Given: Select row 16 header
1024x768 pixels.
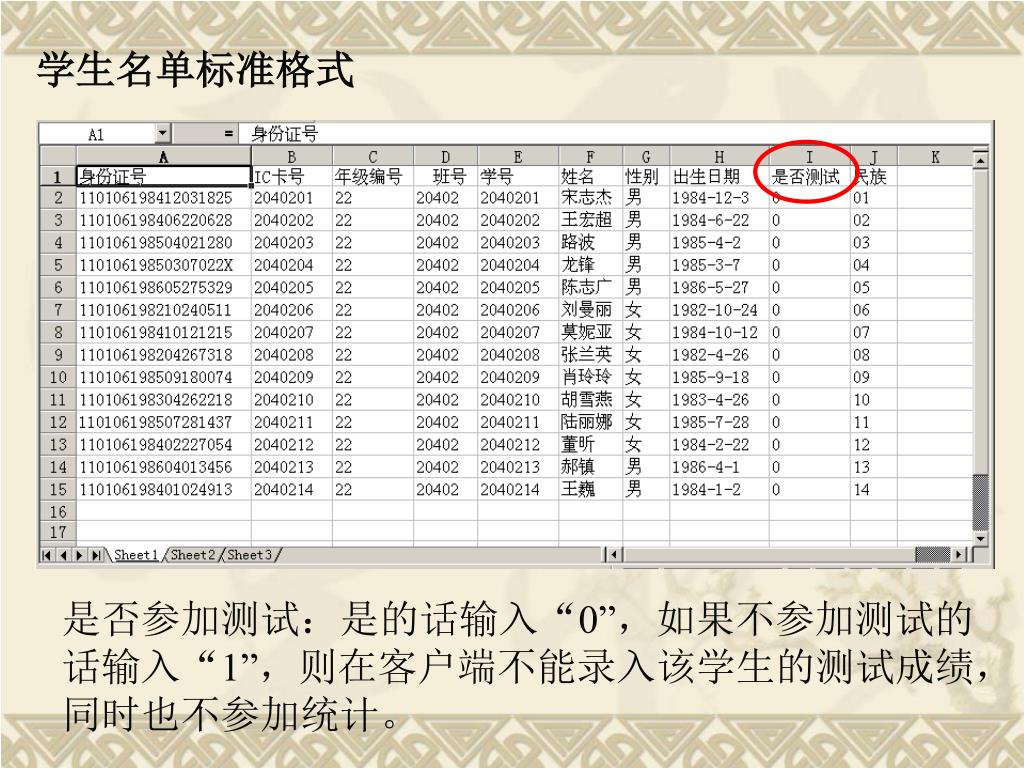Looking at the screenshot, I should 58,512.
